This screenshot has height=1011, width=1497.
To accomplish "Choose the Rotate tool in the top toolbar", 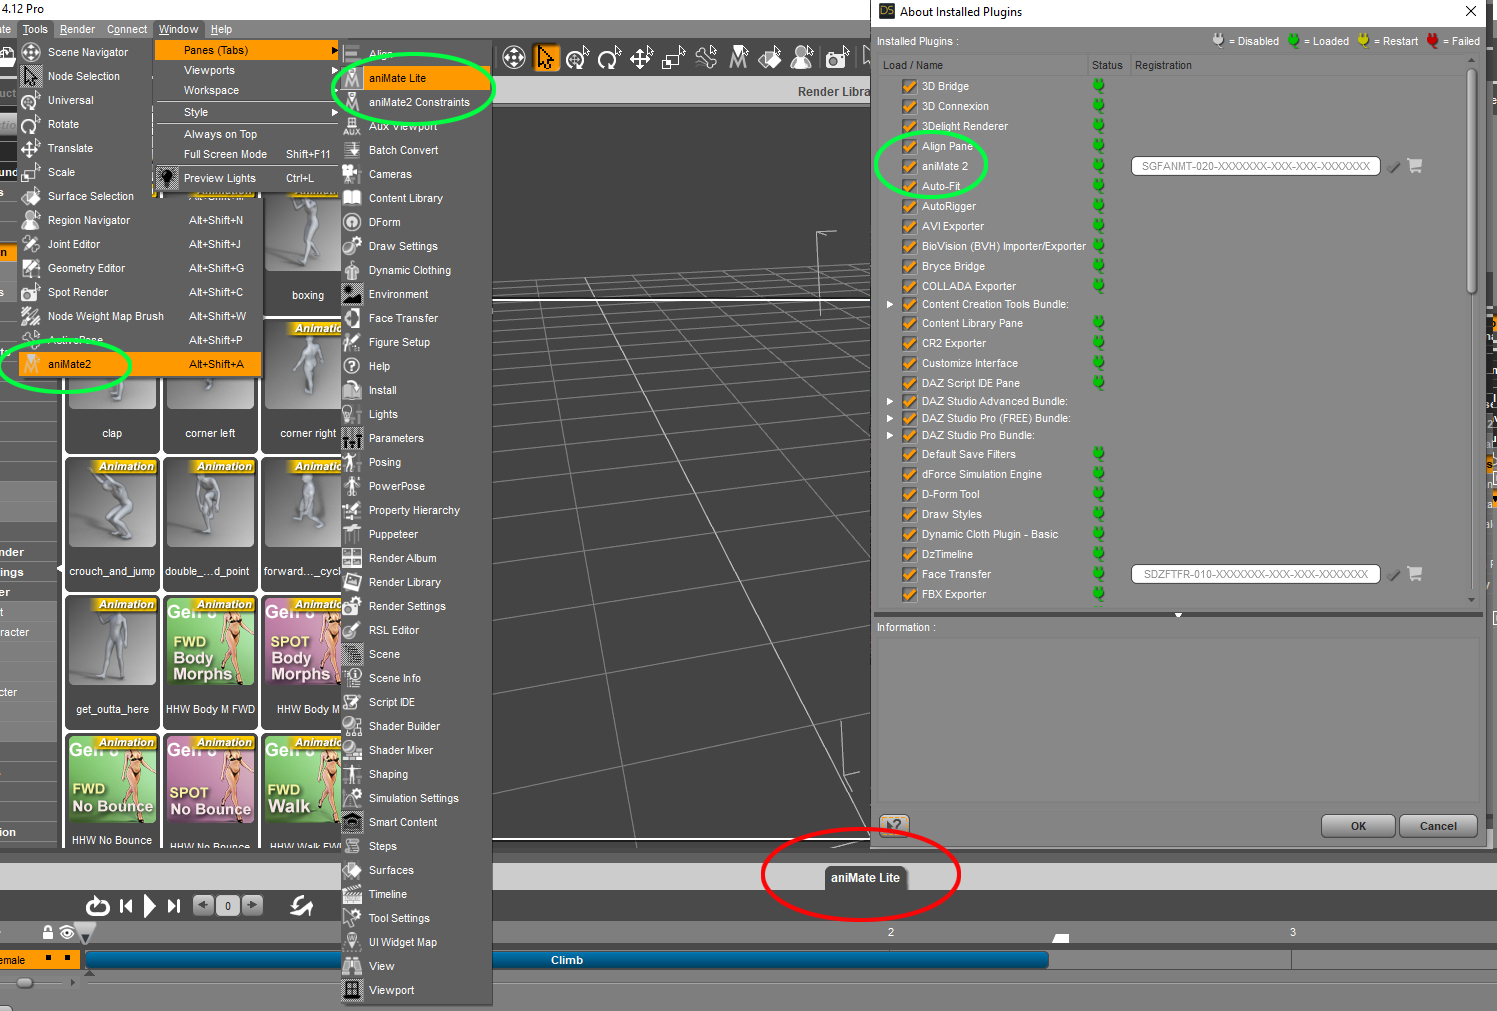I will [x=609, y=58].
